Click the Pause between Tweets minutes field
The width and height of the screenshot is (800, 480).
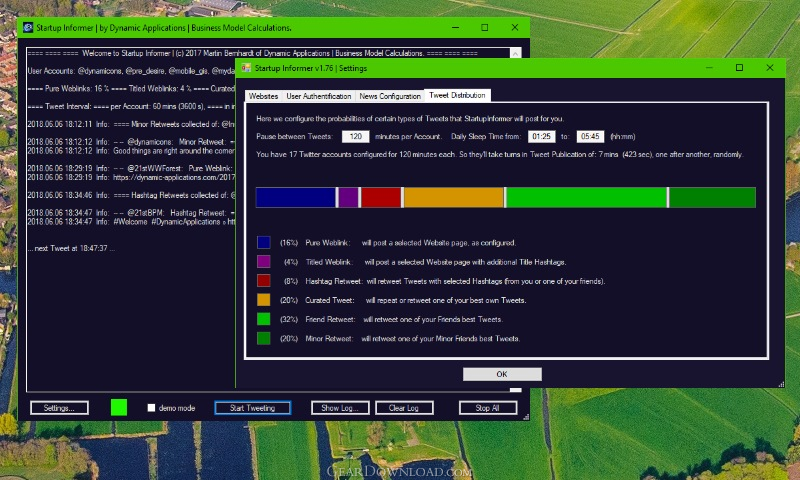(x=356, y=136)
